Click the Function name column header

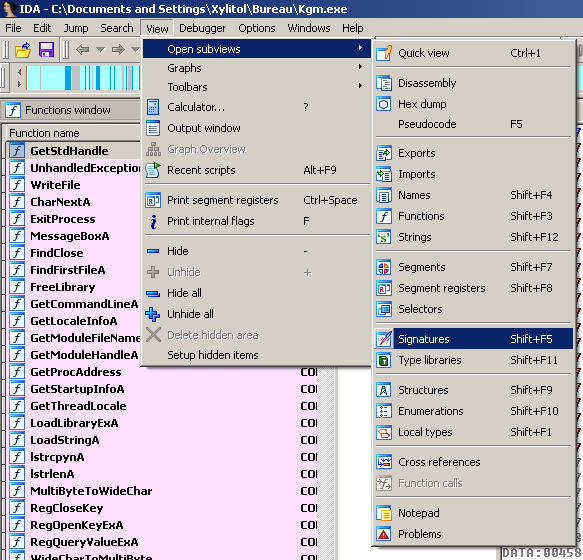pos(74,133)
